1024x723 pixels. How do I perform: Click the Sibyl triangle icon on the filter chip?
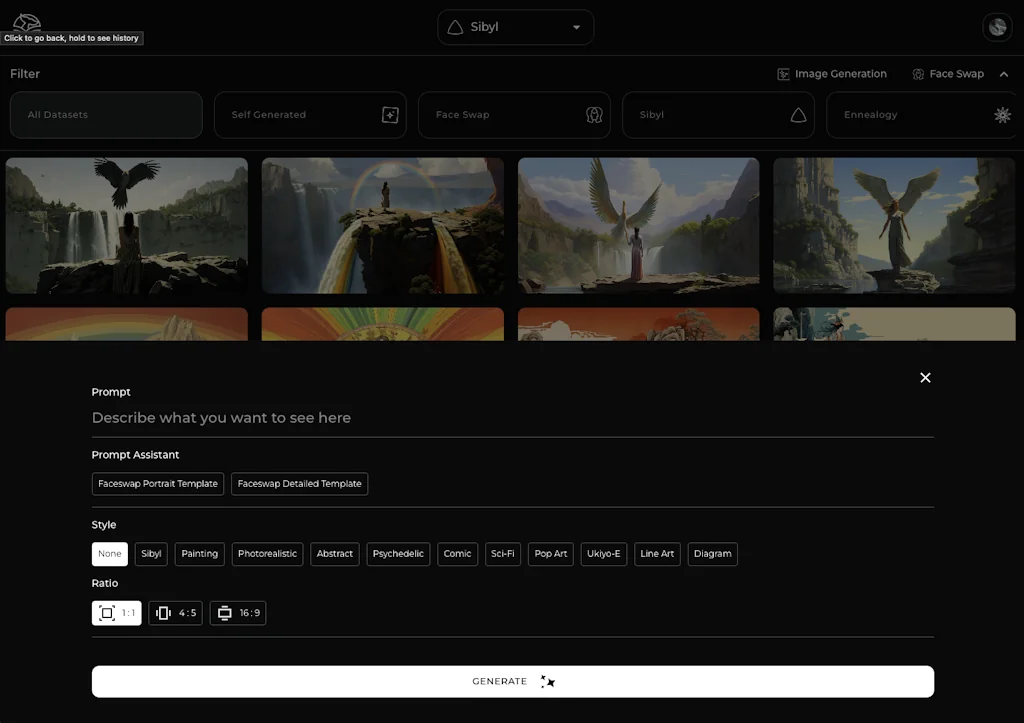[797, 114]
